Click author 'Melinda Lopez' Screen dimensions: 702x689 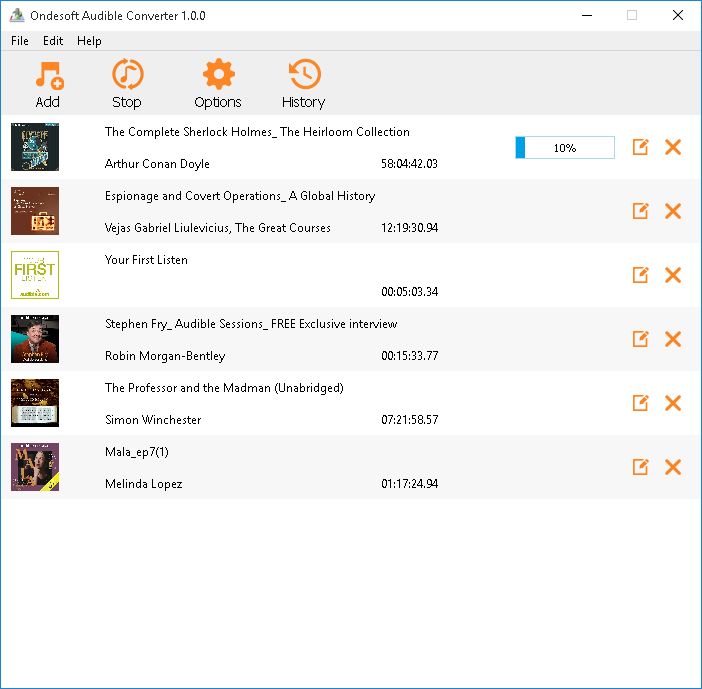(x=143, y=484)
